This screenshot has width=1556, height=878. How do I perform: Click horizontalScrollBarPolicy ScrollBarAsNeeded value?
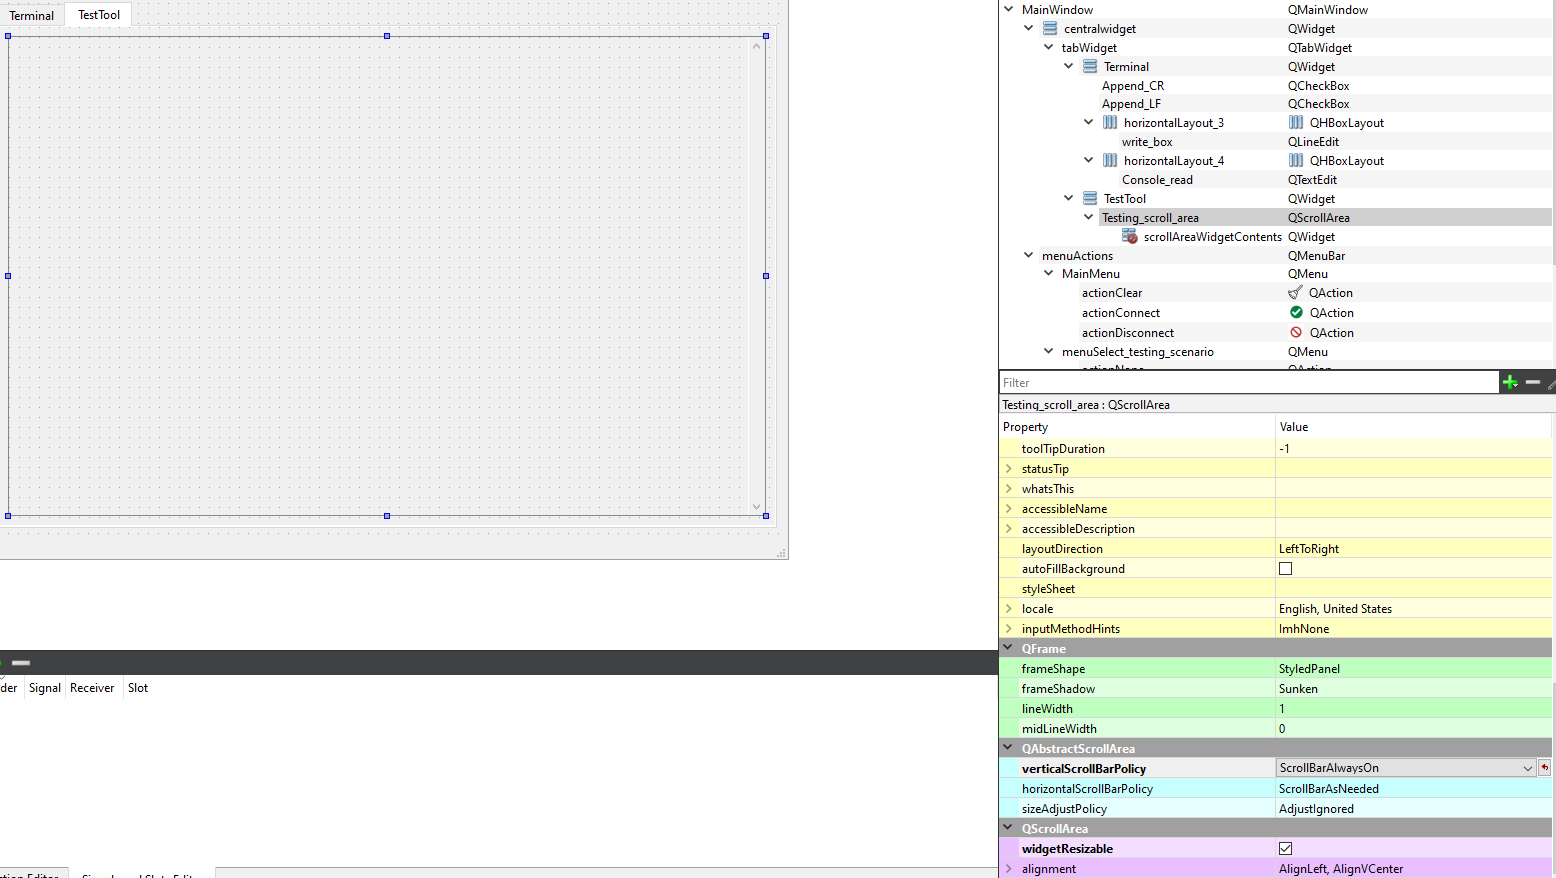point(1328,789)
